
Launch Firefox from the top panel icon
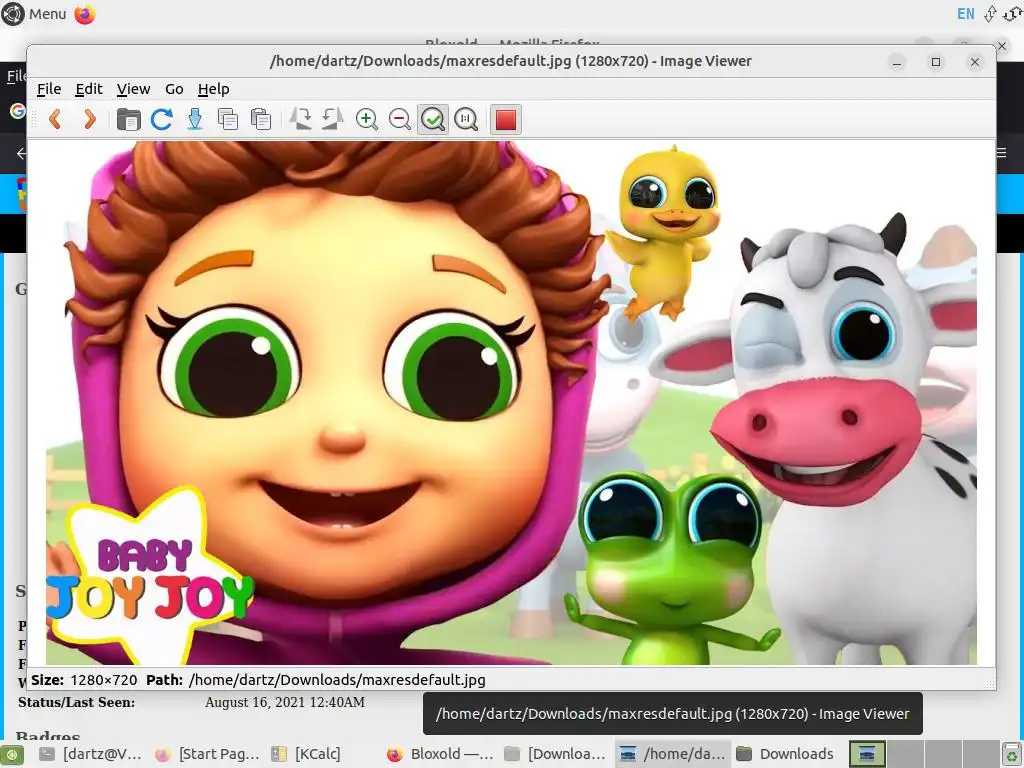pyautogui.click(x=84, y=14)
